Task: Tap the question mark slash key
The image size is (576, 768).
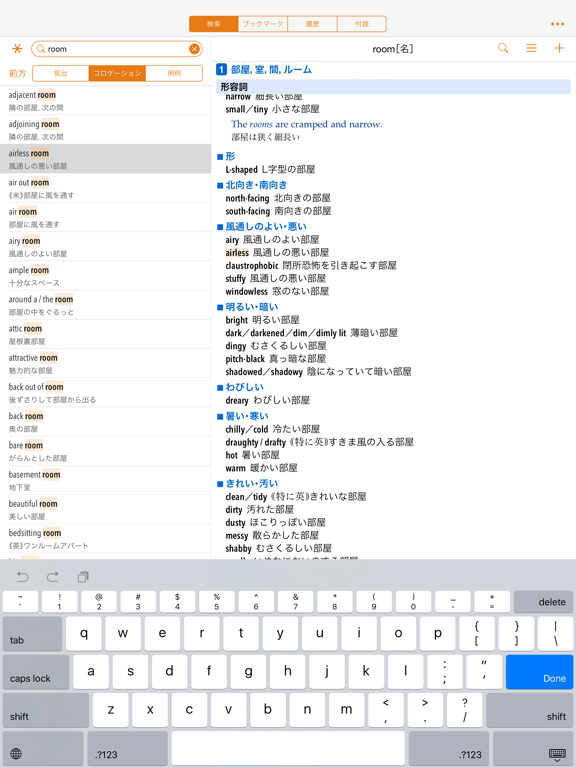Action: pyautogui.click(x=464, y=710)
